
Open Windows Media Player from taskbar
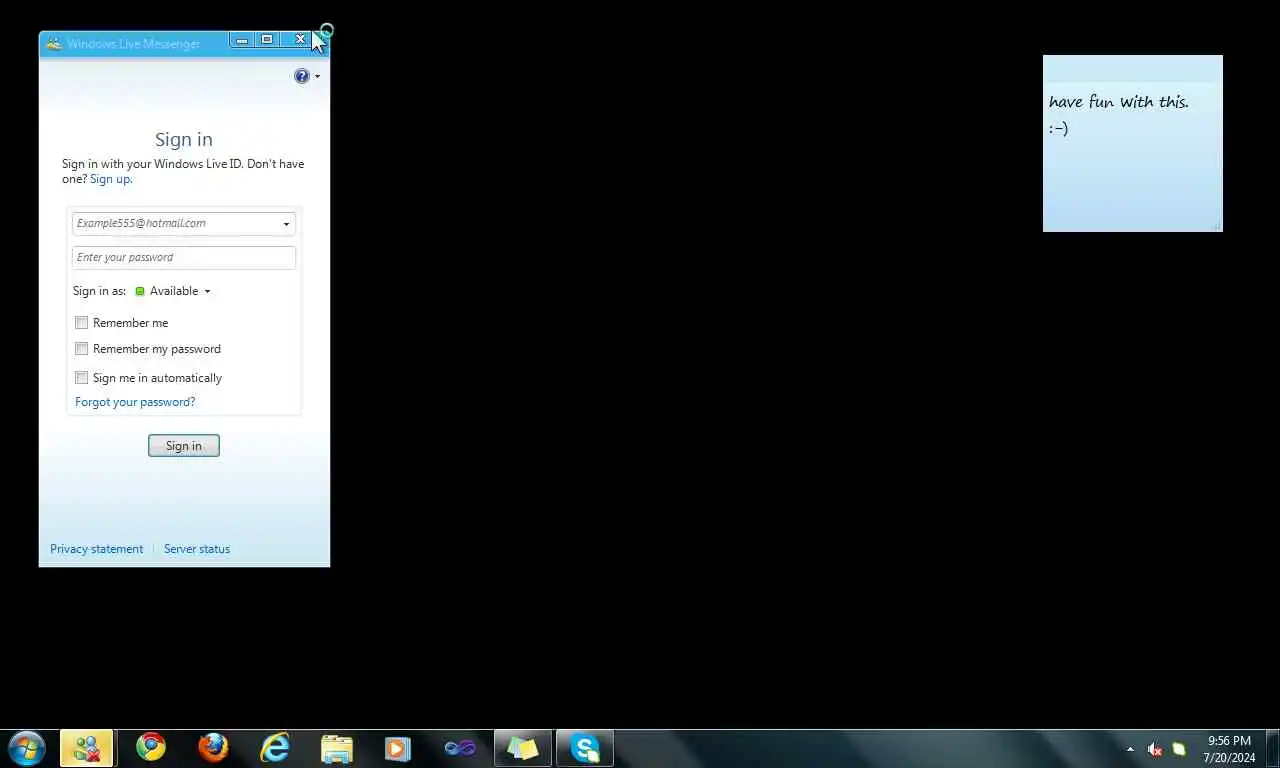coord(398,748)
